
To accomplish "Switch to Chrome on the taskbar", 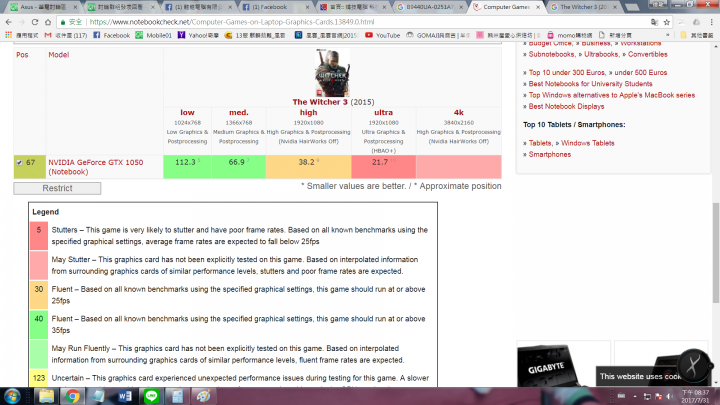I will click(x=72, y=396).
